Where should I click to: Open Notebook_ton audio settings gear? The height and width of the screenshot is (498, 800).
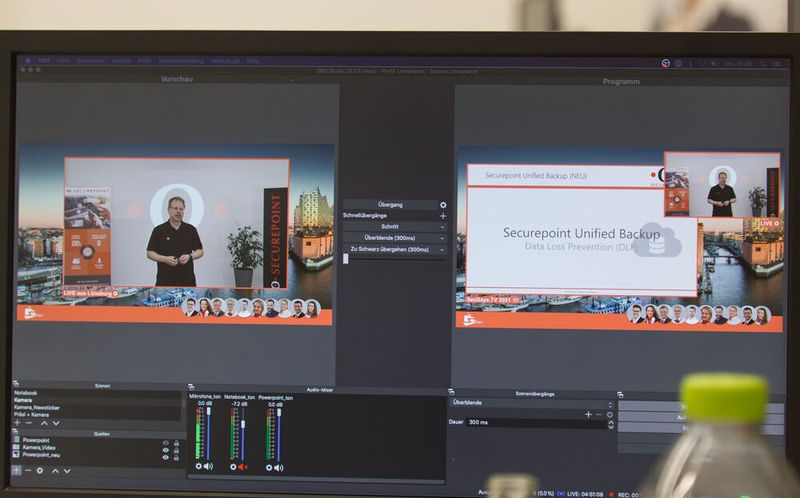click(x=233, y=467)
